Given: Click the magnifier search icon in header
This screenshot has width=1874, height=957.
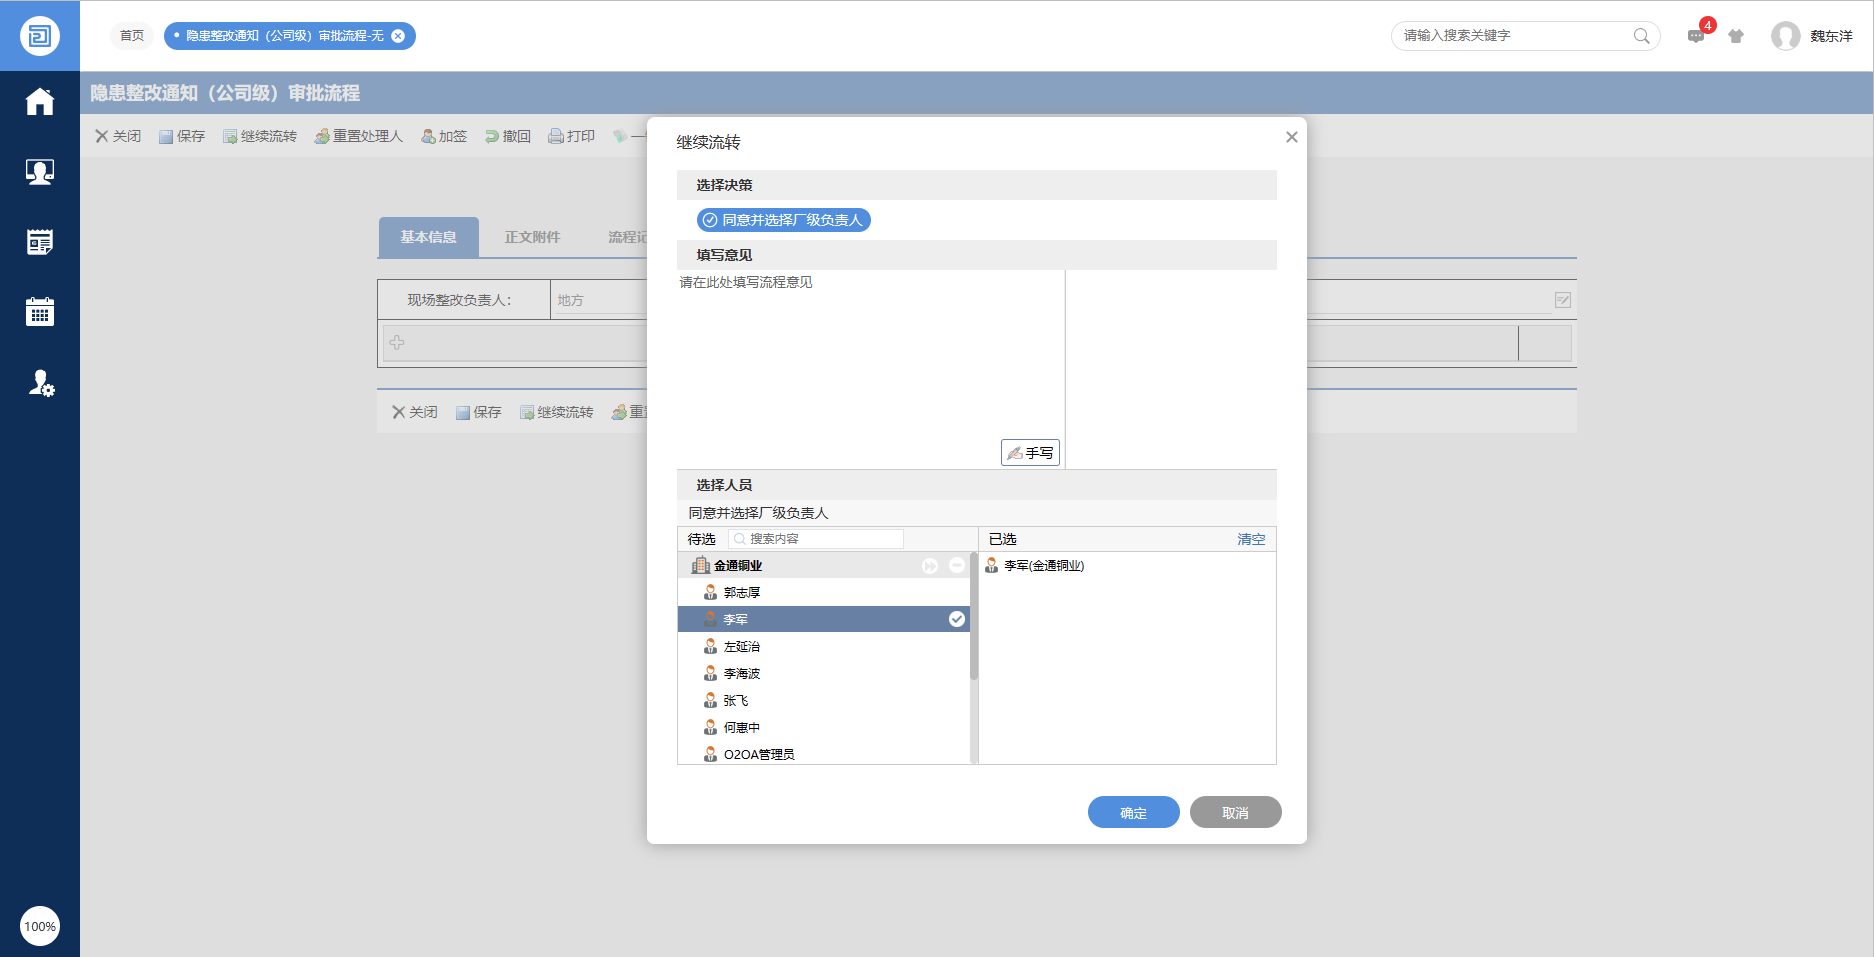Looking at the screenshot, I should (1641, 36).
